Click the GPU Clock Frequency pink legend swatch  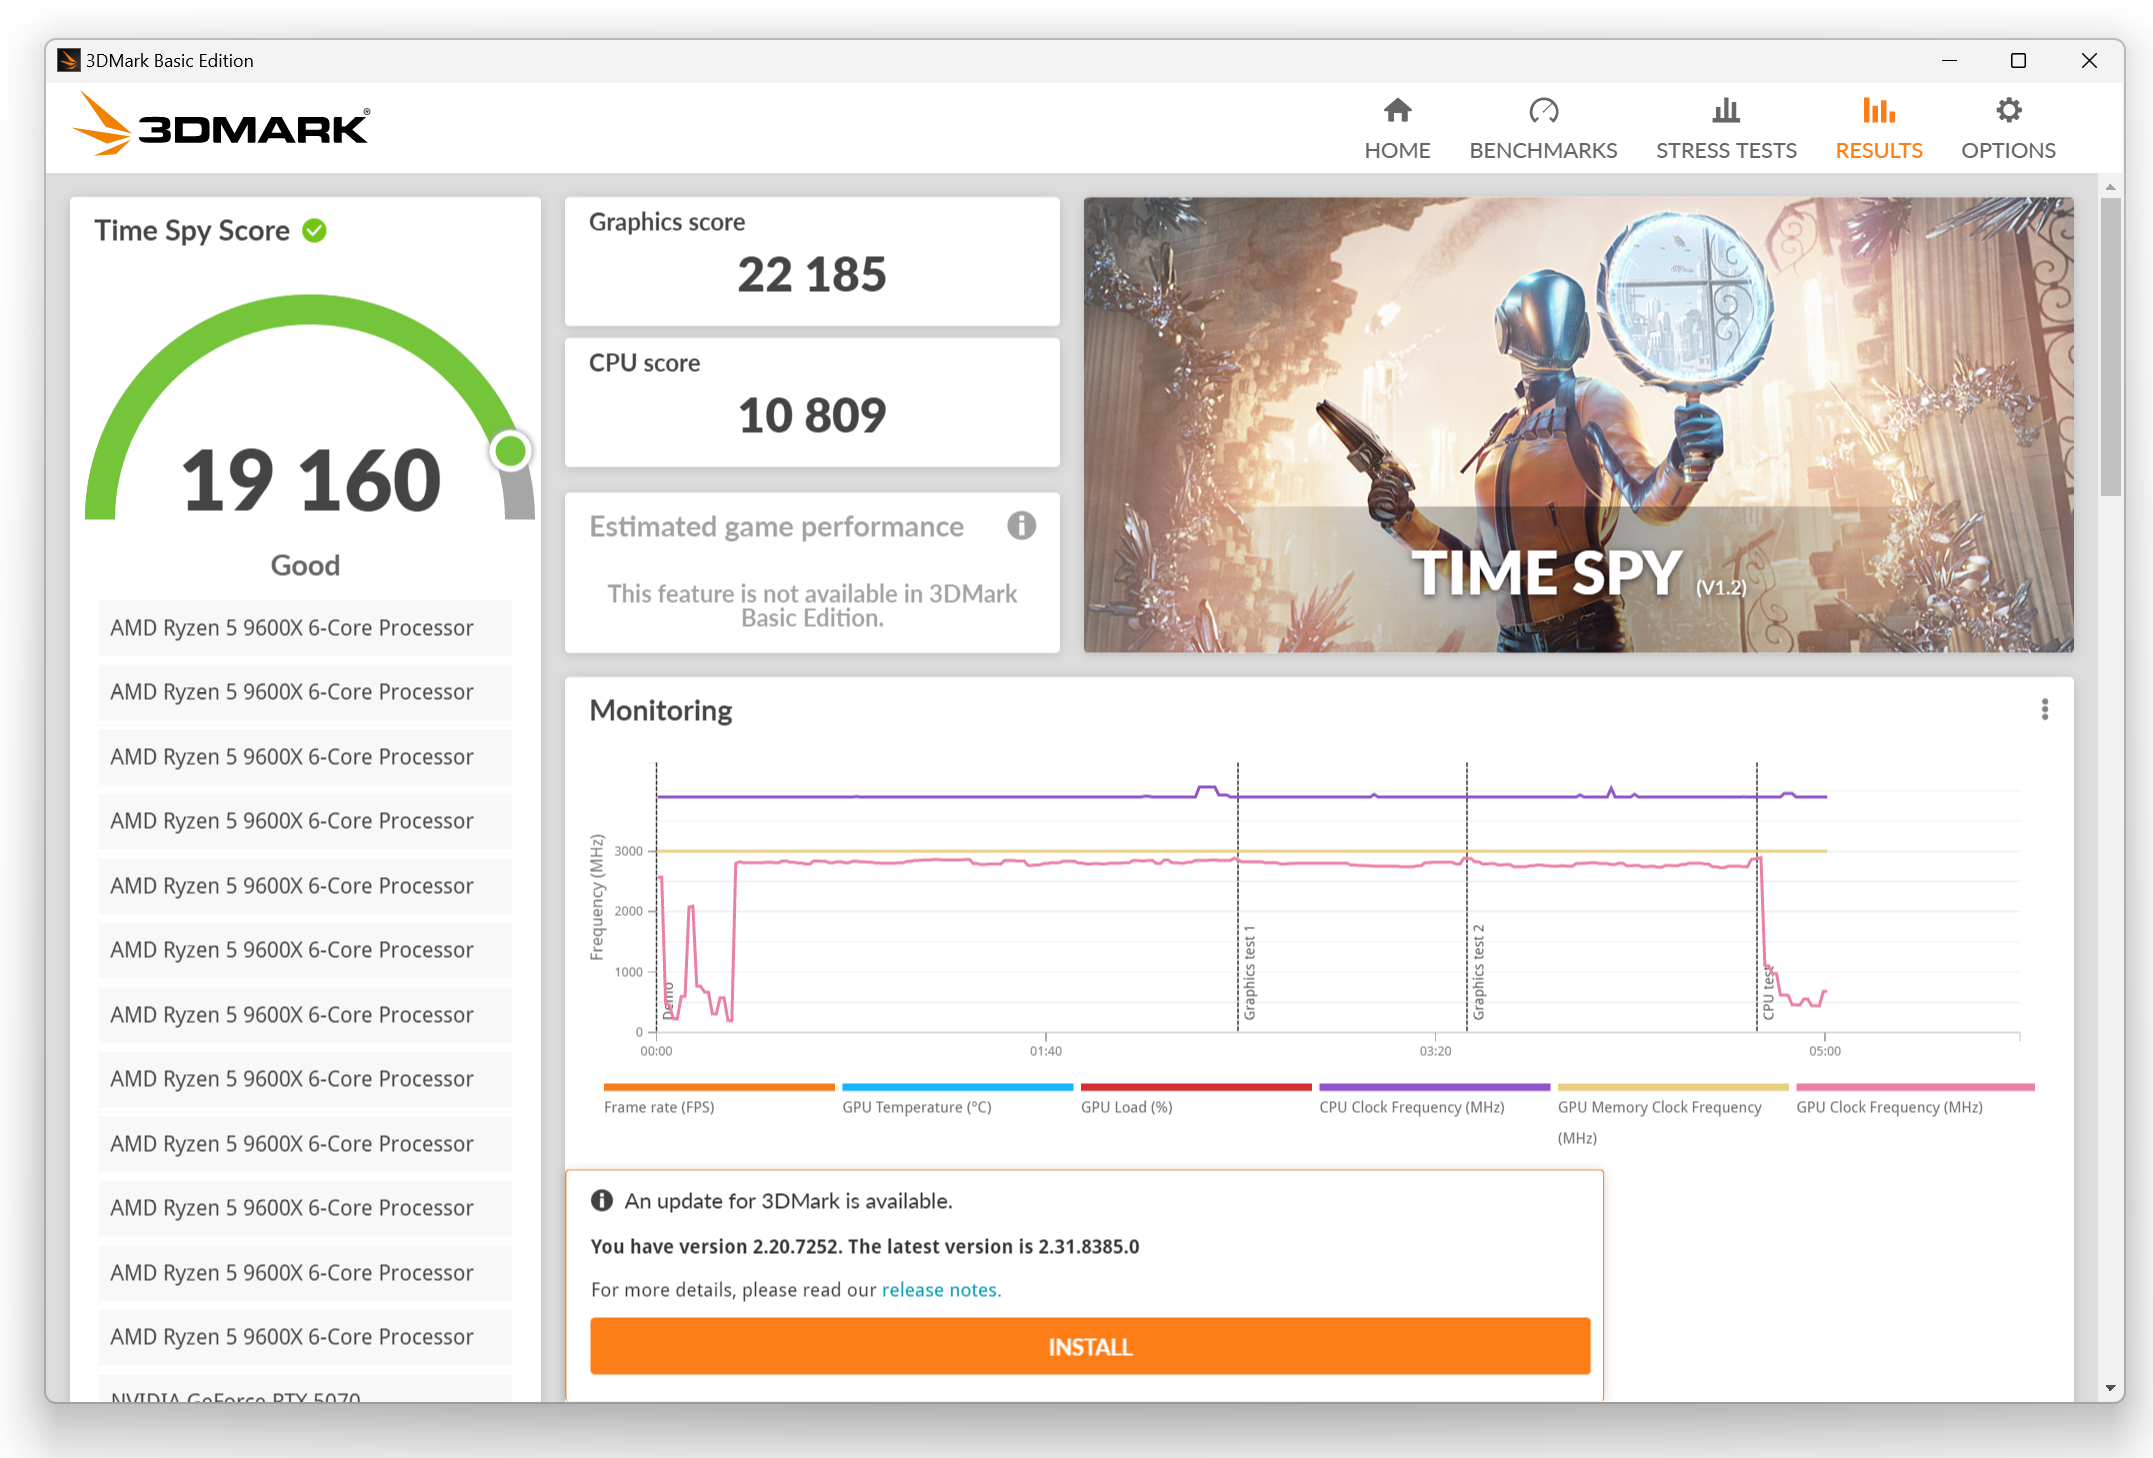pyautogui.click(x=1915, y=1087)
